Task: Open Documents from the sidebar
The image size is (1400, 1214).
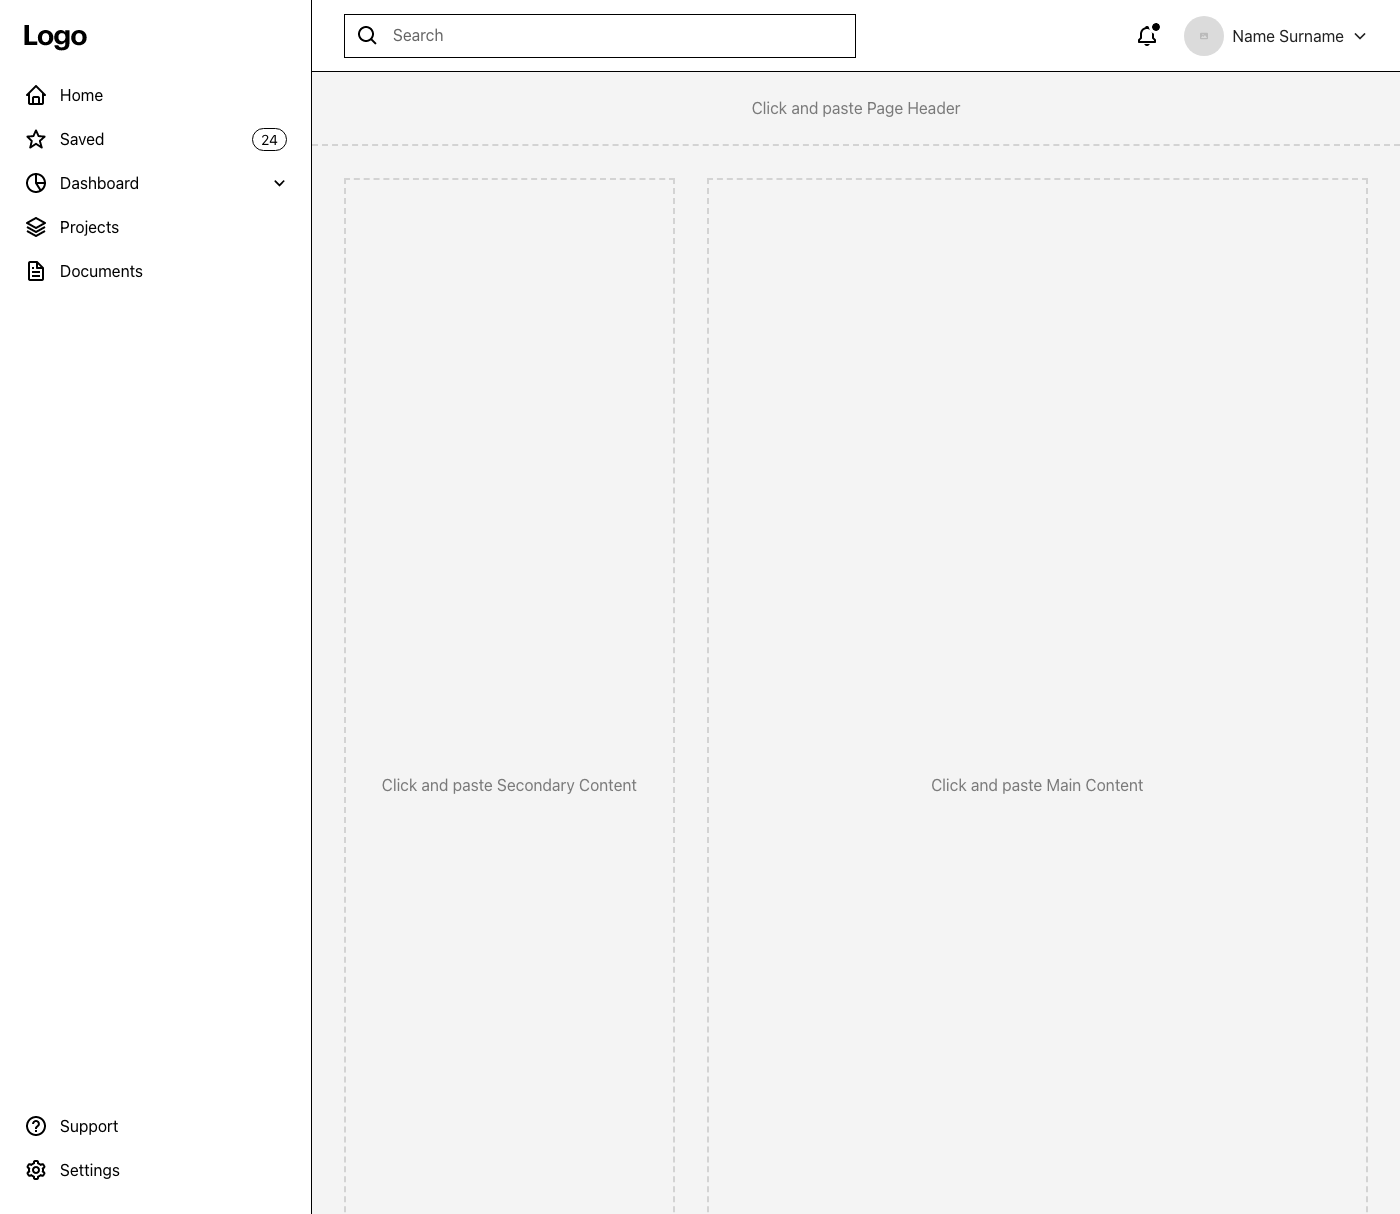Action: coord(156,271)
